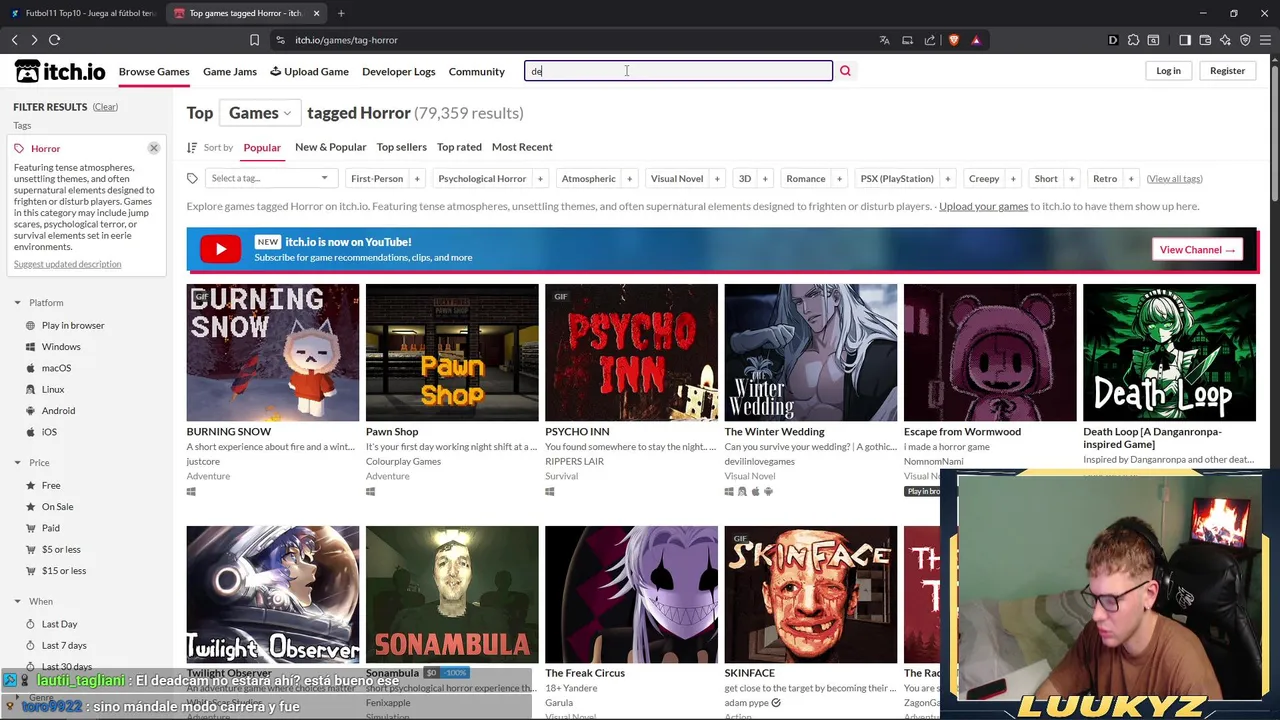Image resolution: width=1280 pixels, height=720 pixels.
Task: Open Brave Shields lion icon
Action: point(954,40)
